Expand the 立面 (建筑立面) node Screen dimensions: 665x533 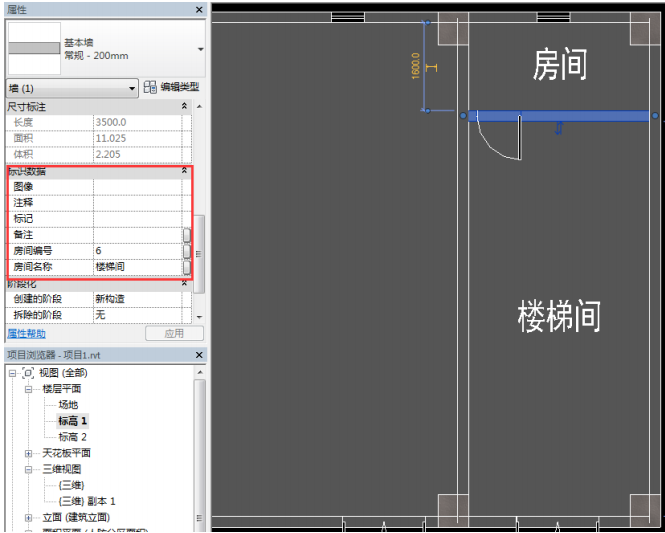click(x=28, y=518)
